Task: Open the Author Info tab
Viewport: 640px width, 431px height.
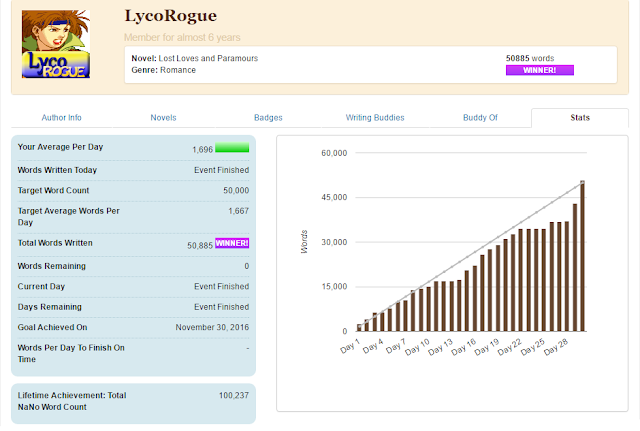Action: (x=62, y=118)
